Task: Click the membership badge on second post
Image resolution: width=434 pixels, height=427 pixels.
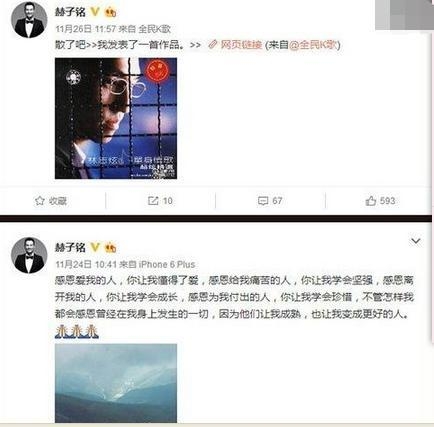Action: [x=110, y=248]
